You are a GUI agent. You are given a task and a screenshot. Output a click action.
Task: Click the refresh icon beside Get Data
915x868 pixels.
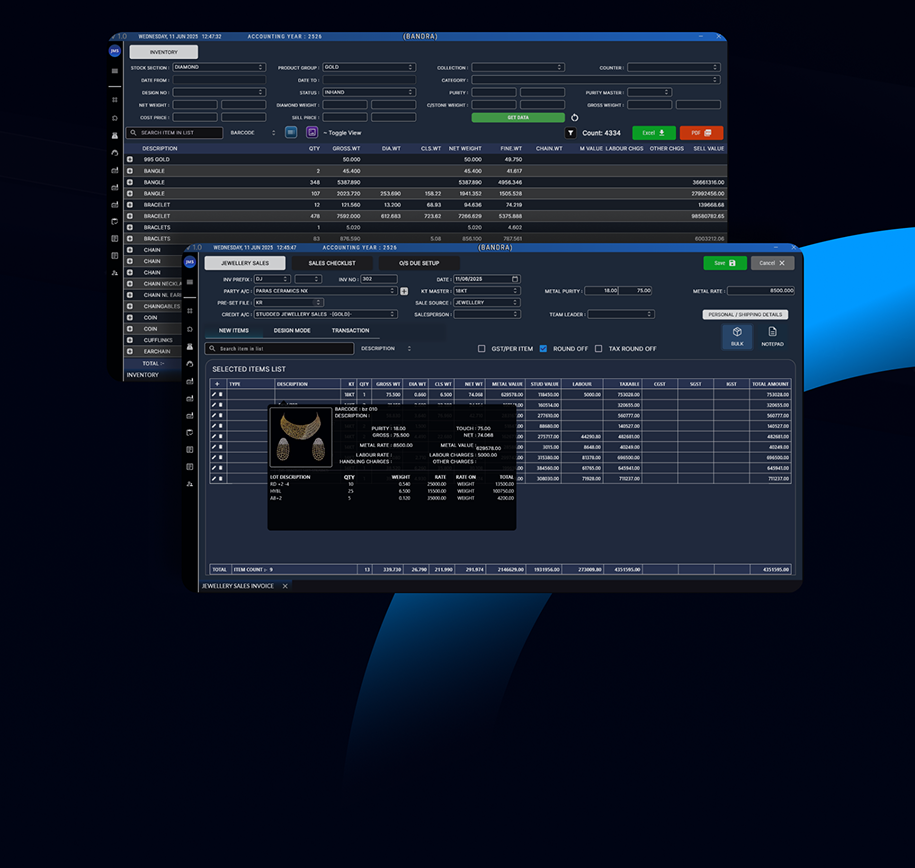coord(574,118)
